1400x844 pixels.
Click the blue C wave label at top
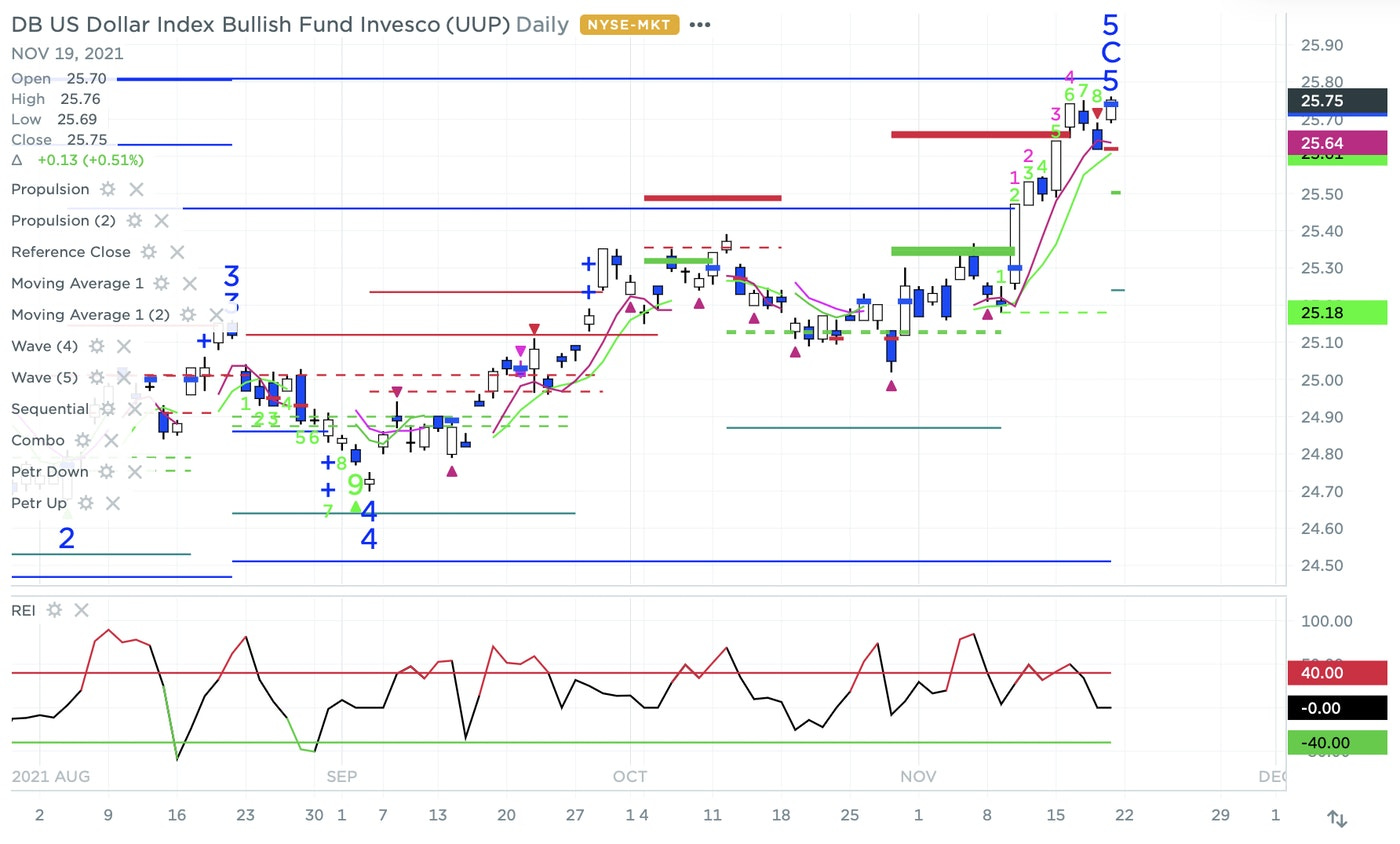click(1110, 54)
